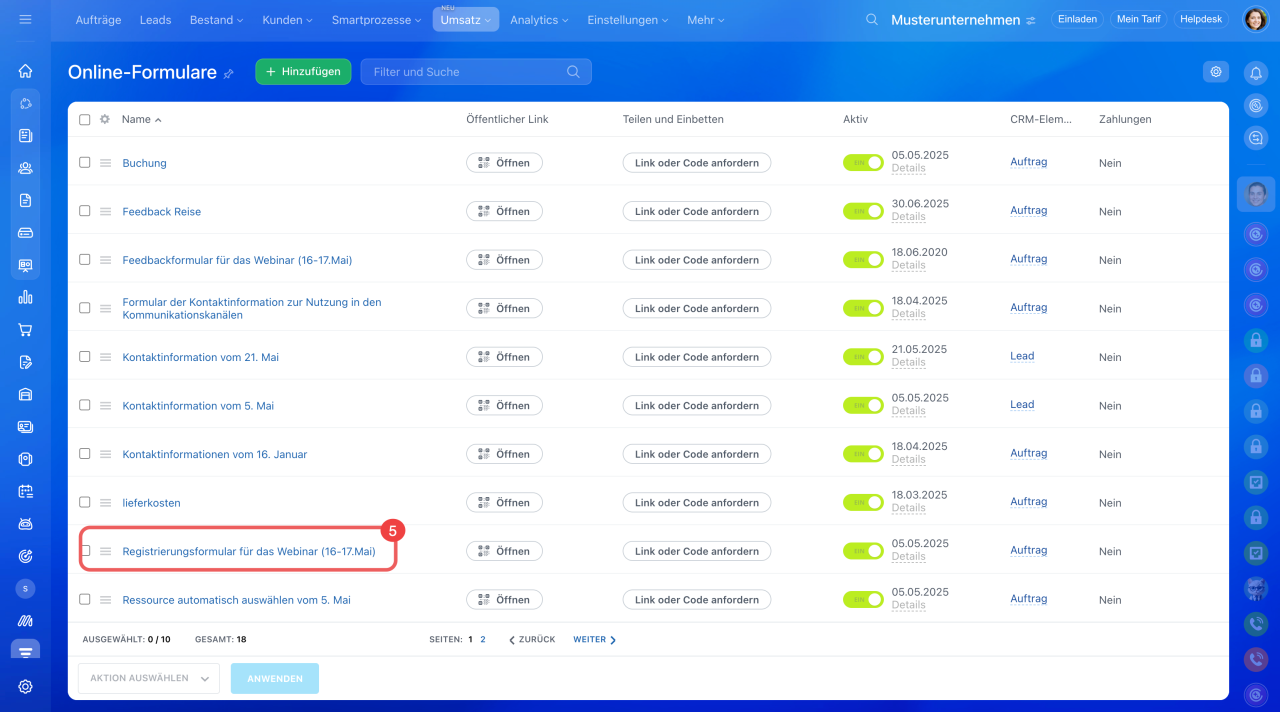Open row menu for Buchung

(106, 163)
